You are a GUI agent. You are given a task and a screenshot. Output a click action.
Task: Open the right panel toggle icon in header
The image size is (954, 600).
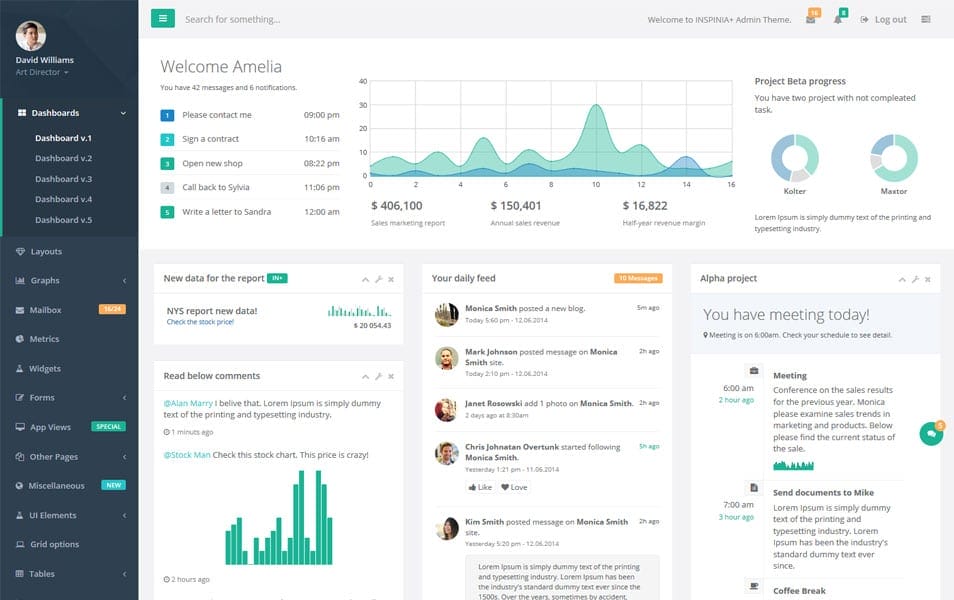tap(927, 18)
